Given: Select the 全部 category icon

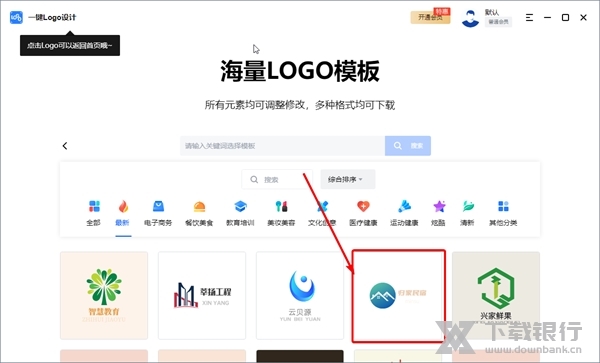Looking at the screenshot, I should 94,206.
